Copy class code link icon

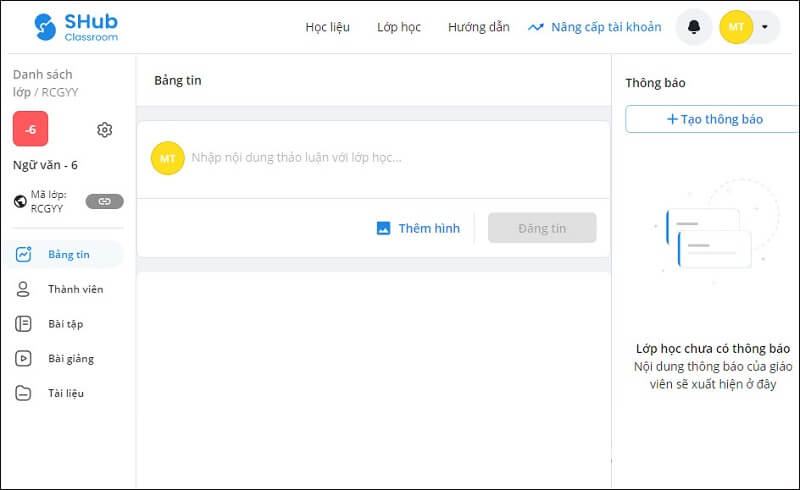click(x=104, y=201)
